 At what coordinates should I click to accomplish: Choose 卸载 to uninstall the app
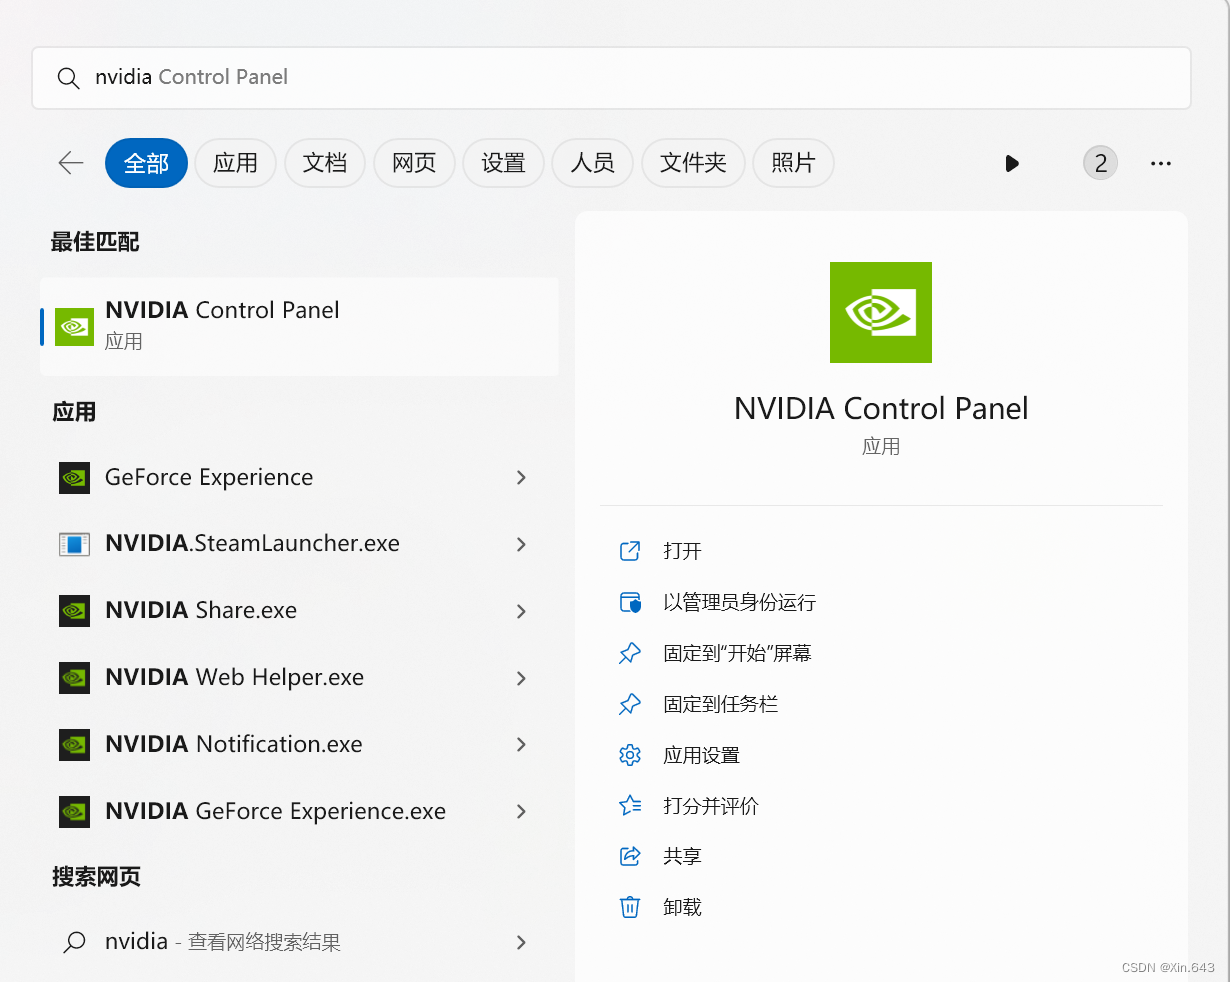click(682, 907)
